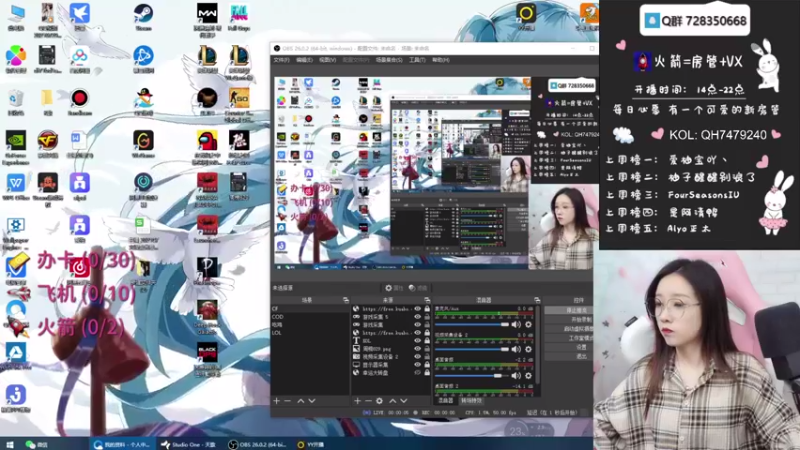
Task: Open the OBS Help menu
Action: coord(440,60)
